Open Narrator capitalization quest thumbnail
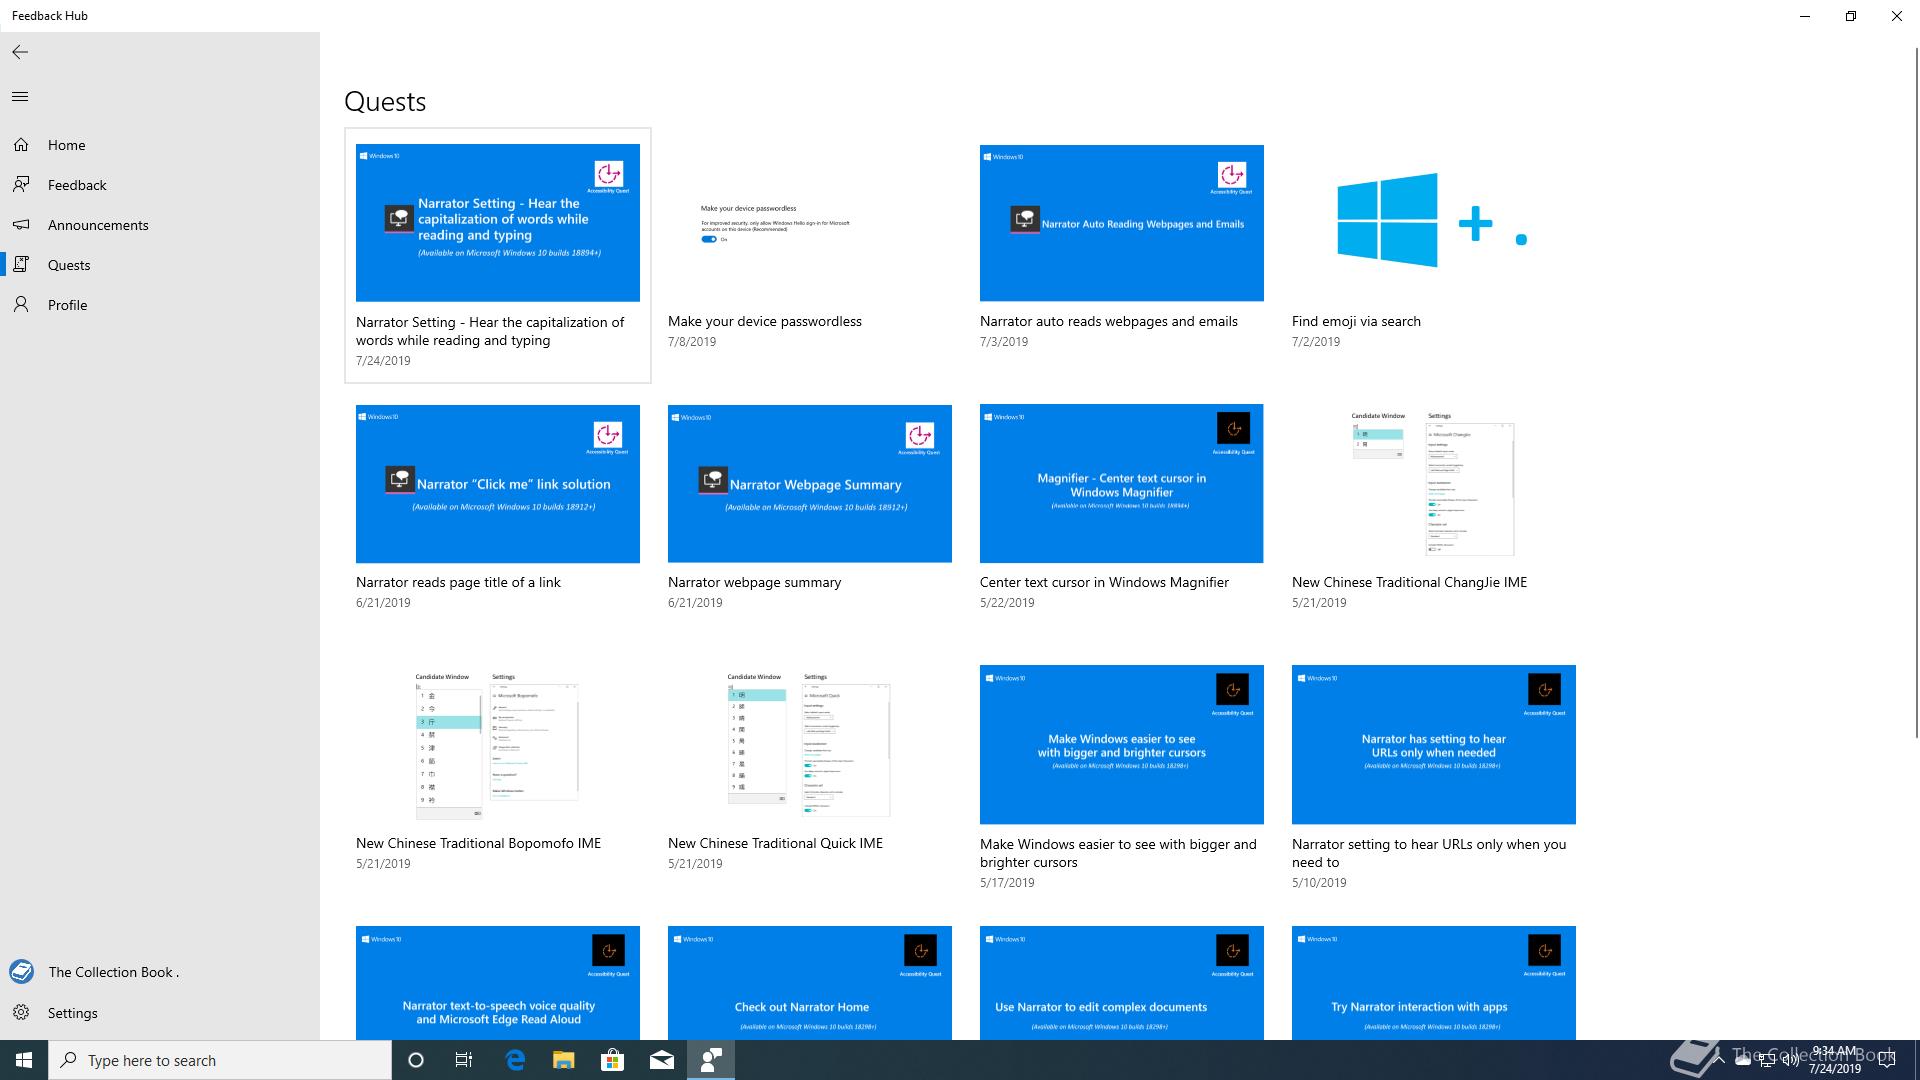 tap(498, 223)
